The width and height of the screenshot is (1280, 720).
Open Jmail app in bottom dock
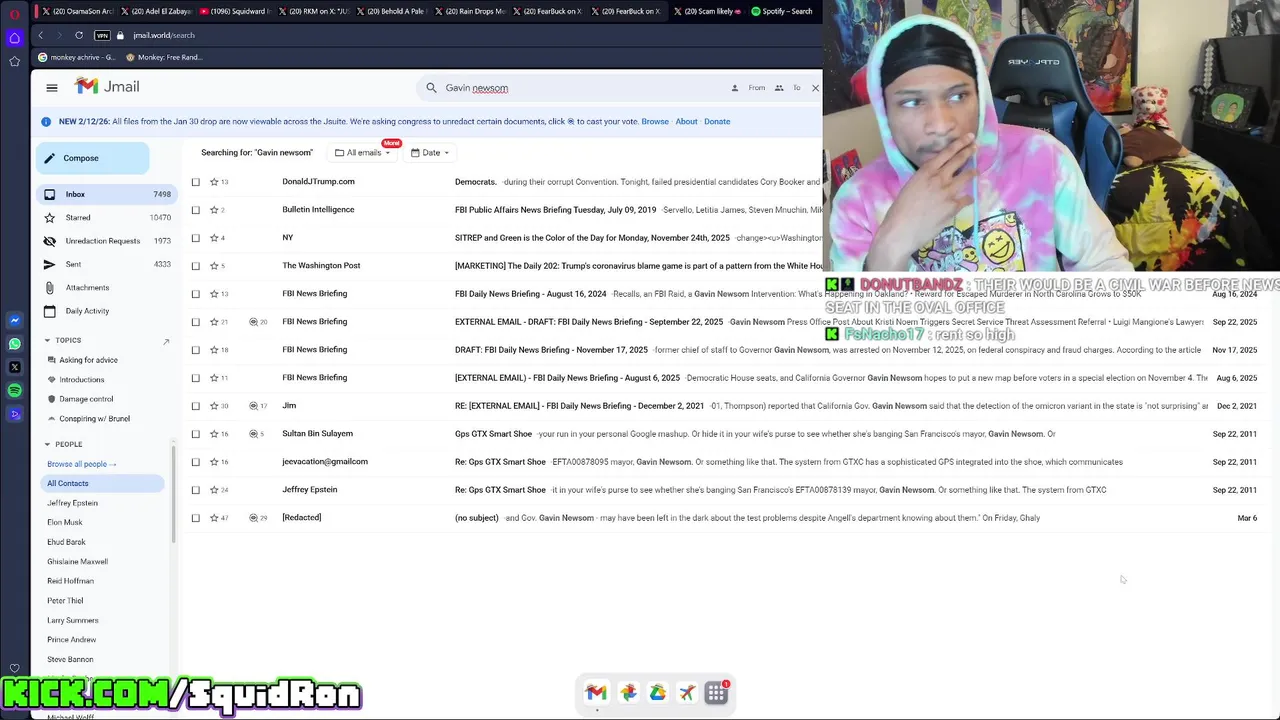pyautogui.click(x=596, y=692)
